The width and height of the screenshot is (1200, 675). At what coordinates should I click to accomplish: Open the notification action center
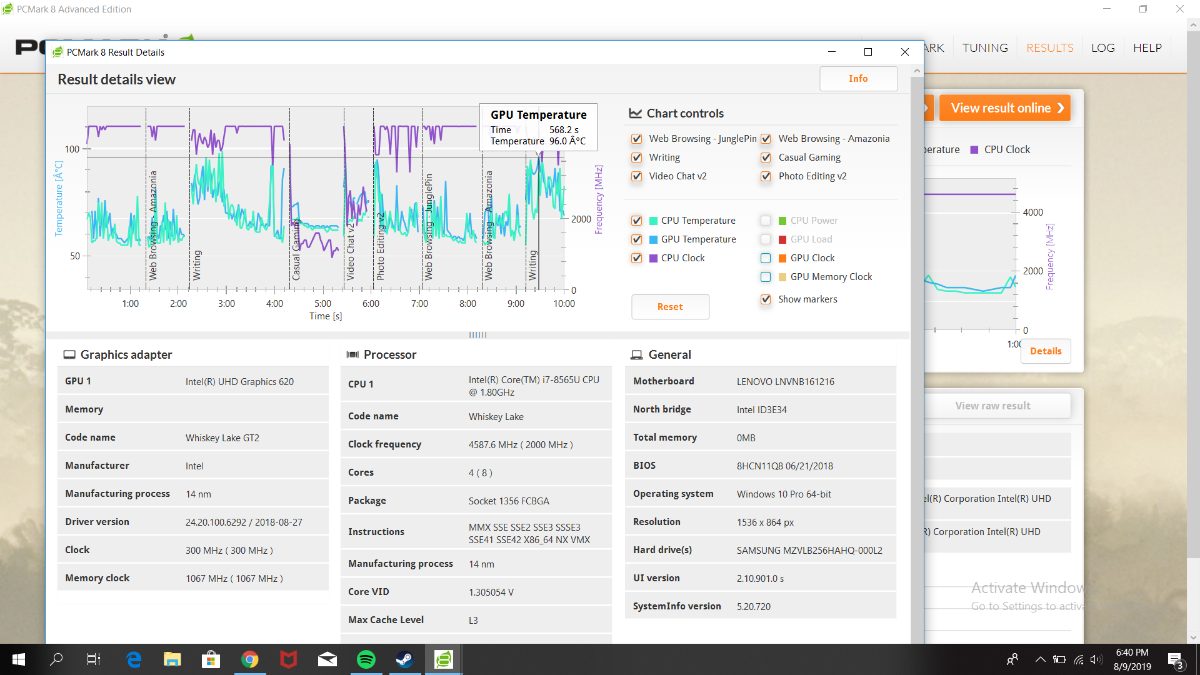[x=1175, y=659]
